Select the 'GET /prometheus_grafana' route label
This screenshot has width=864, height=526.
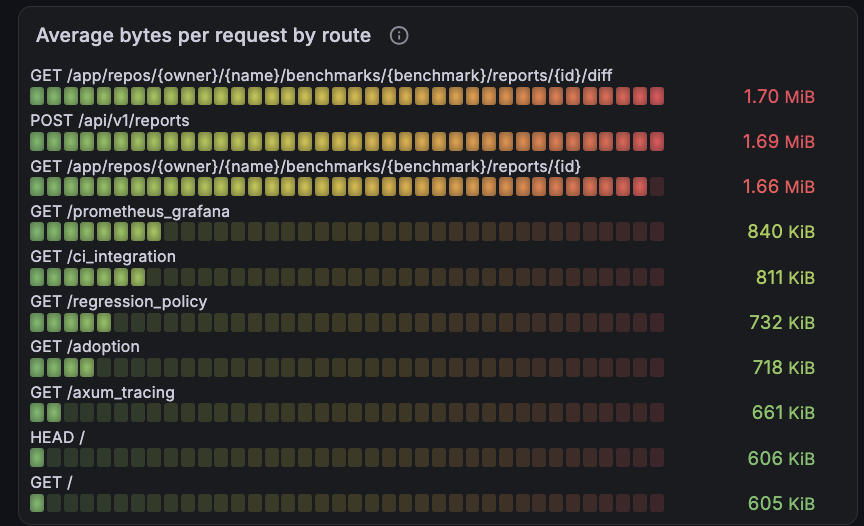tap(130, 212)
